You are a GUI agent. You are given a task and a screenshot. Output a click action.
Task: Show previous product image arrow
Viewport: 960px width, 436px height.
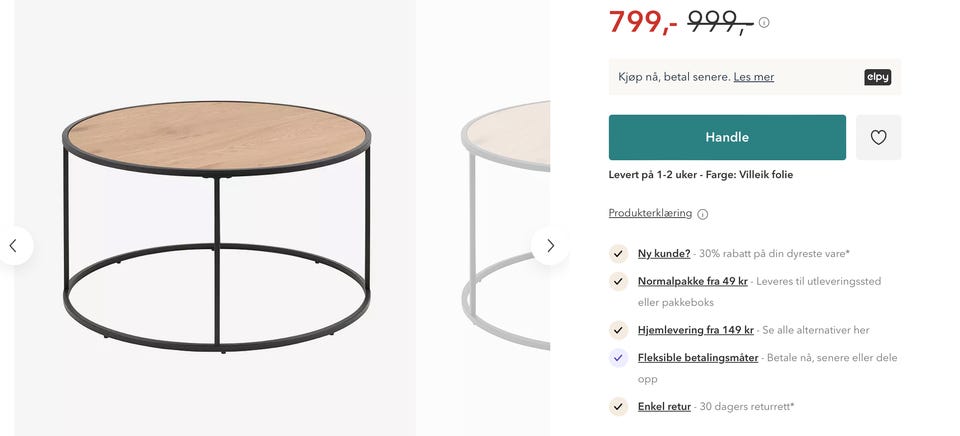coord(13,246)
